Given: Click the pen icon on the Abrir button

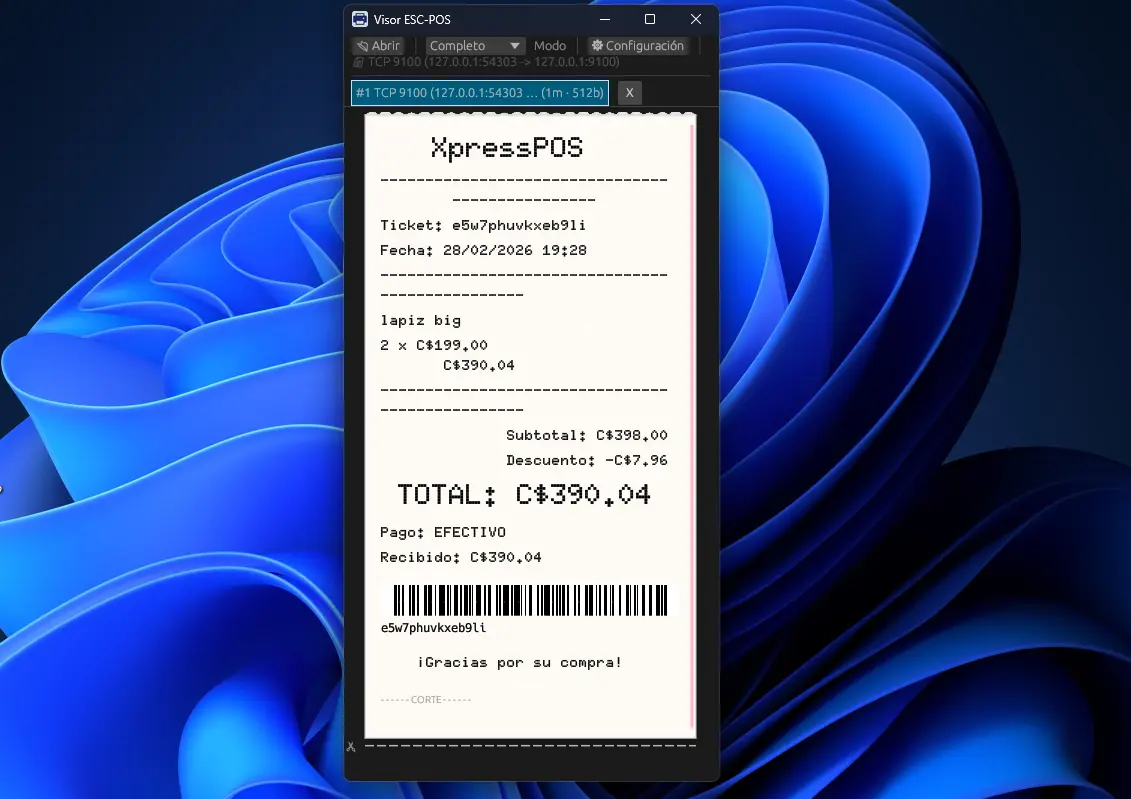Looking at the screenshot, I should click(362, 45).
